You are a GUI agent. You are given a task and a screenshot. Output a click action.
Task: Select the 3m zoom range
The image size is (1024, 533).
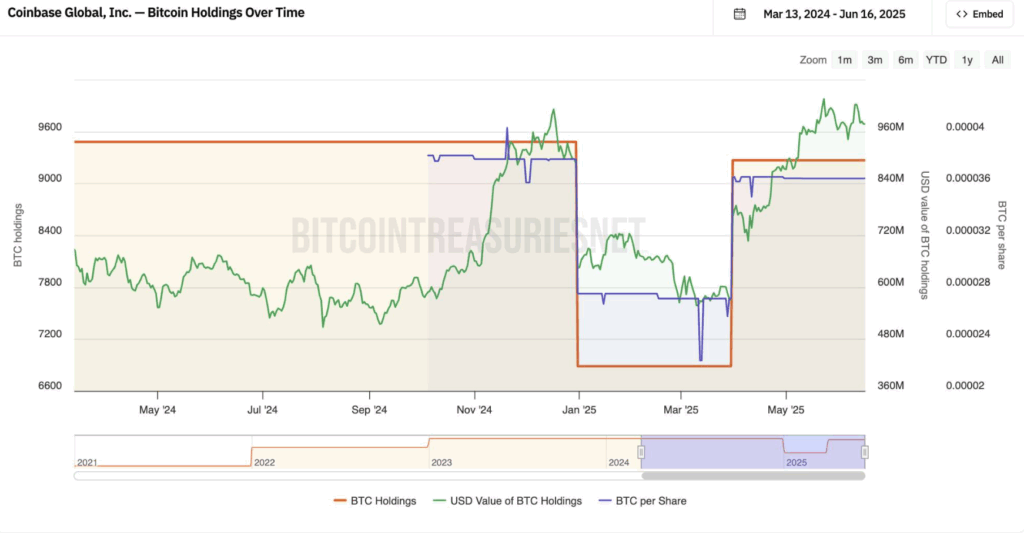(x=875, y=60)
